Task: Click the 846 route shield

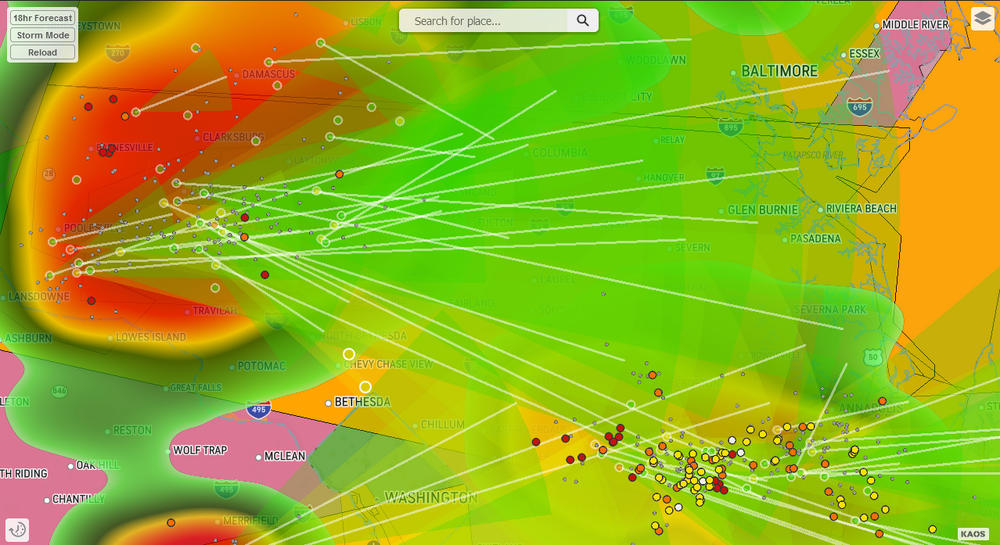Action: (59, 391)
